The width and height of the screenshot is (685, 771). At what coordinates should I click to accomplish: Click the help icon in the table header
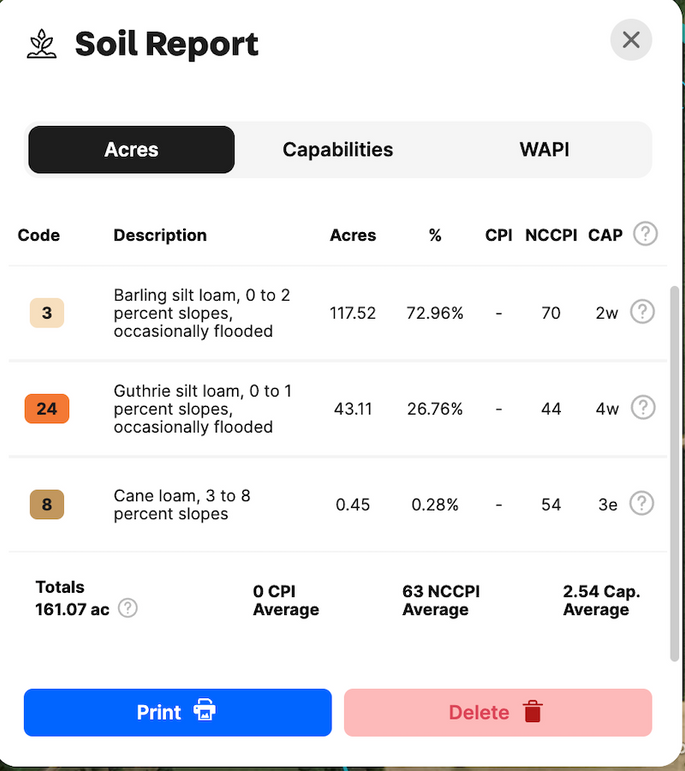coord(645,234)
